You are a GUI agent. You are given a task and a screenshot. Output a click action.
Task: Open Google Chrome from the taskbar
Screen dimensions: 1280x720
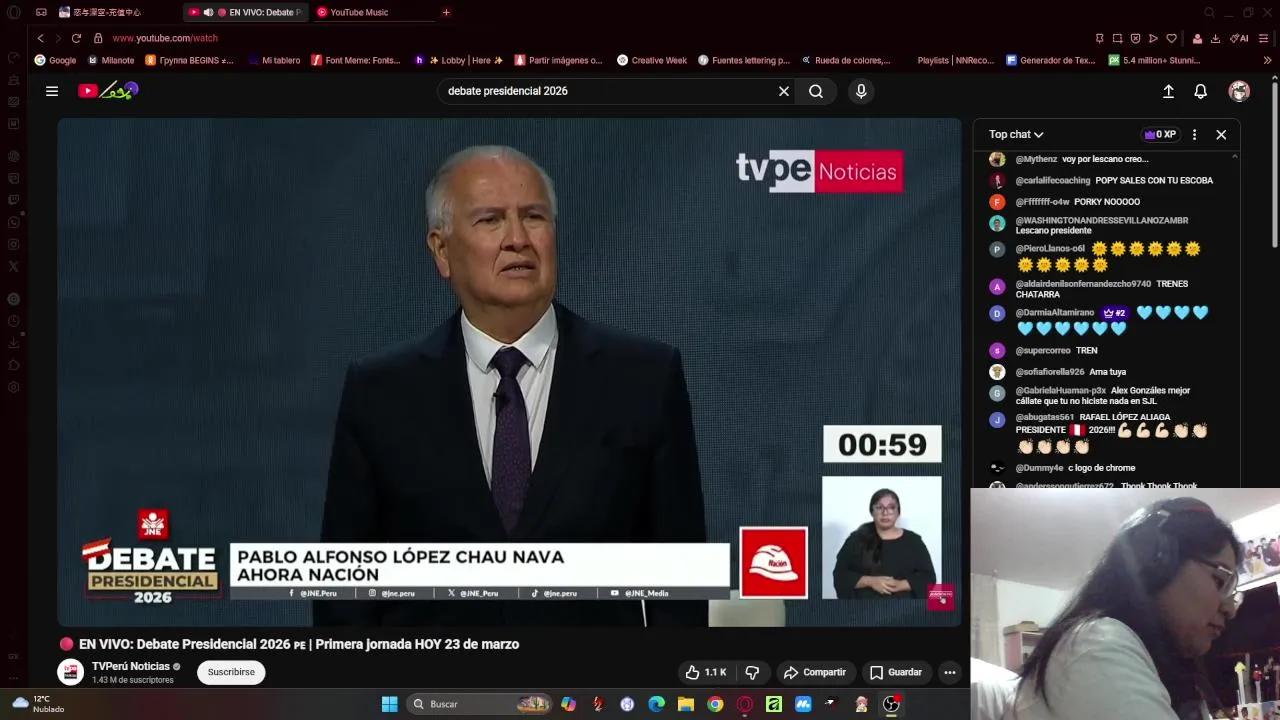tap(715, 704)
